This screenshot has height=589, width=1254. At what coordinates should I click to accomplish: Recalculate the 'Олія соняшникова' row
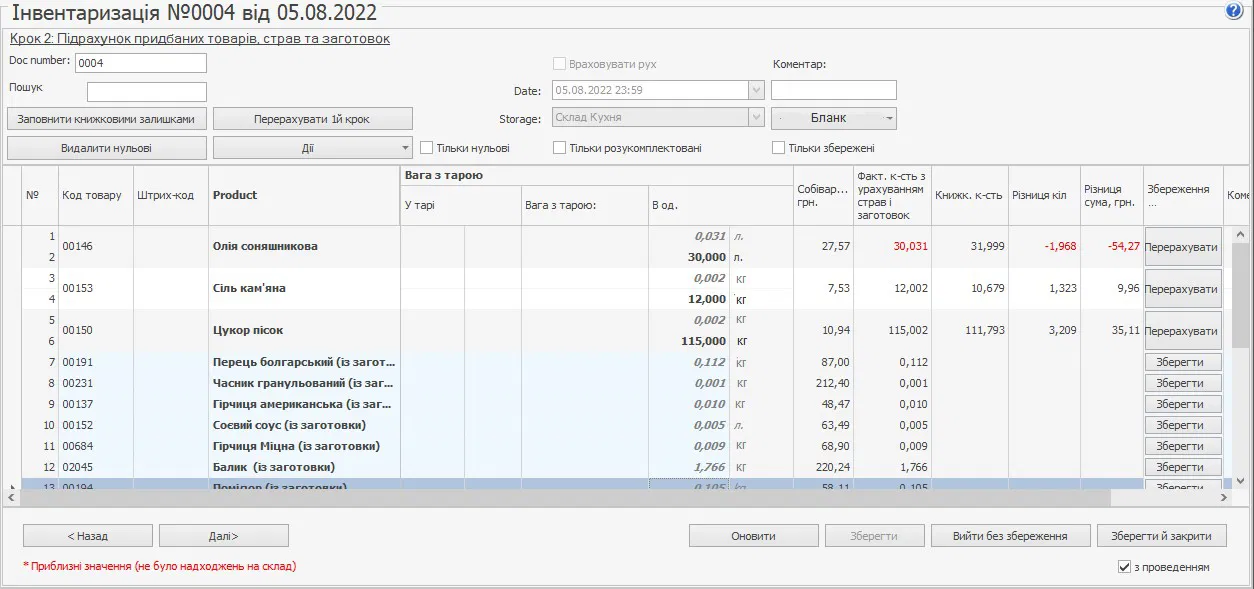click(1182, 247)
